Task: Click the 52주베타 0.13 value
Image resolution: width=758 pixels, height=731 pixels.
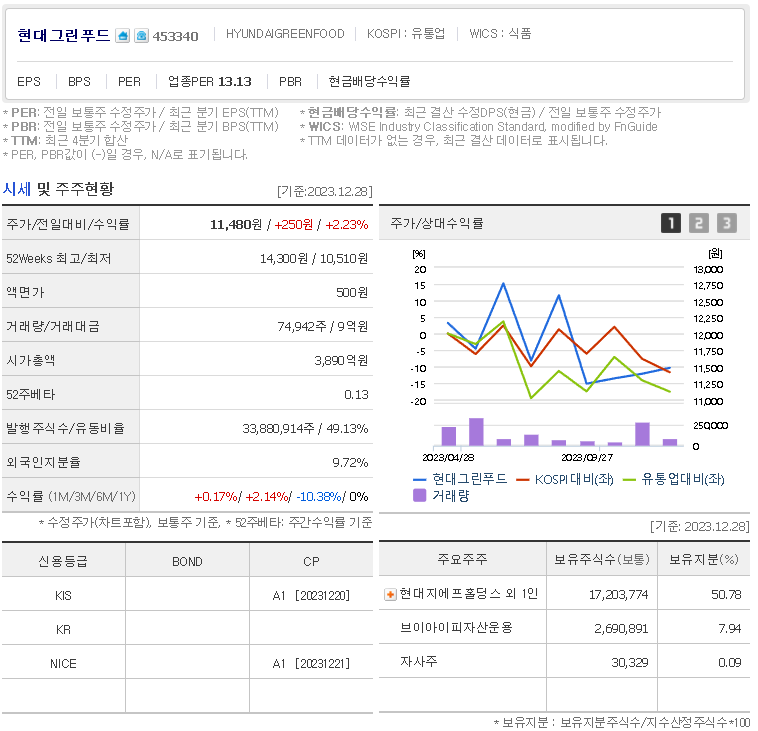Action: click(356, 395)
